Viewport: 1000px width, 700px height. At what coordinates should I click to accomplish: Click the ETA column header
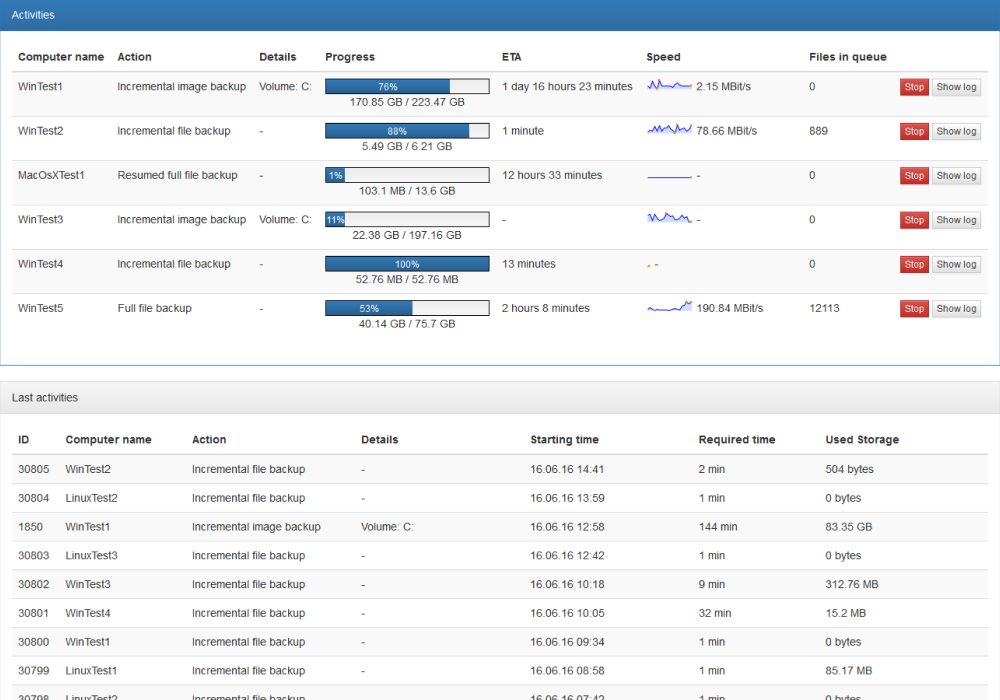(509, 57)
